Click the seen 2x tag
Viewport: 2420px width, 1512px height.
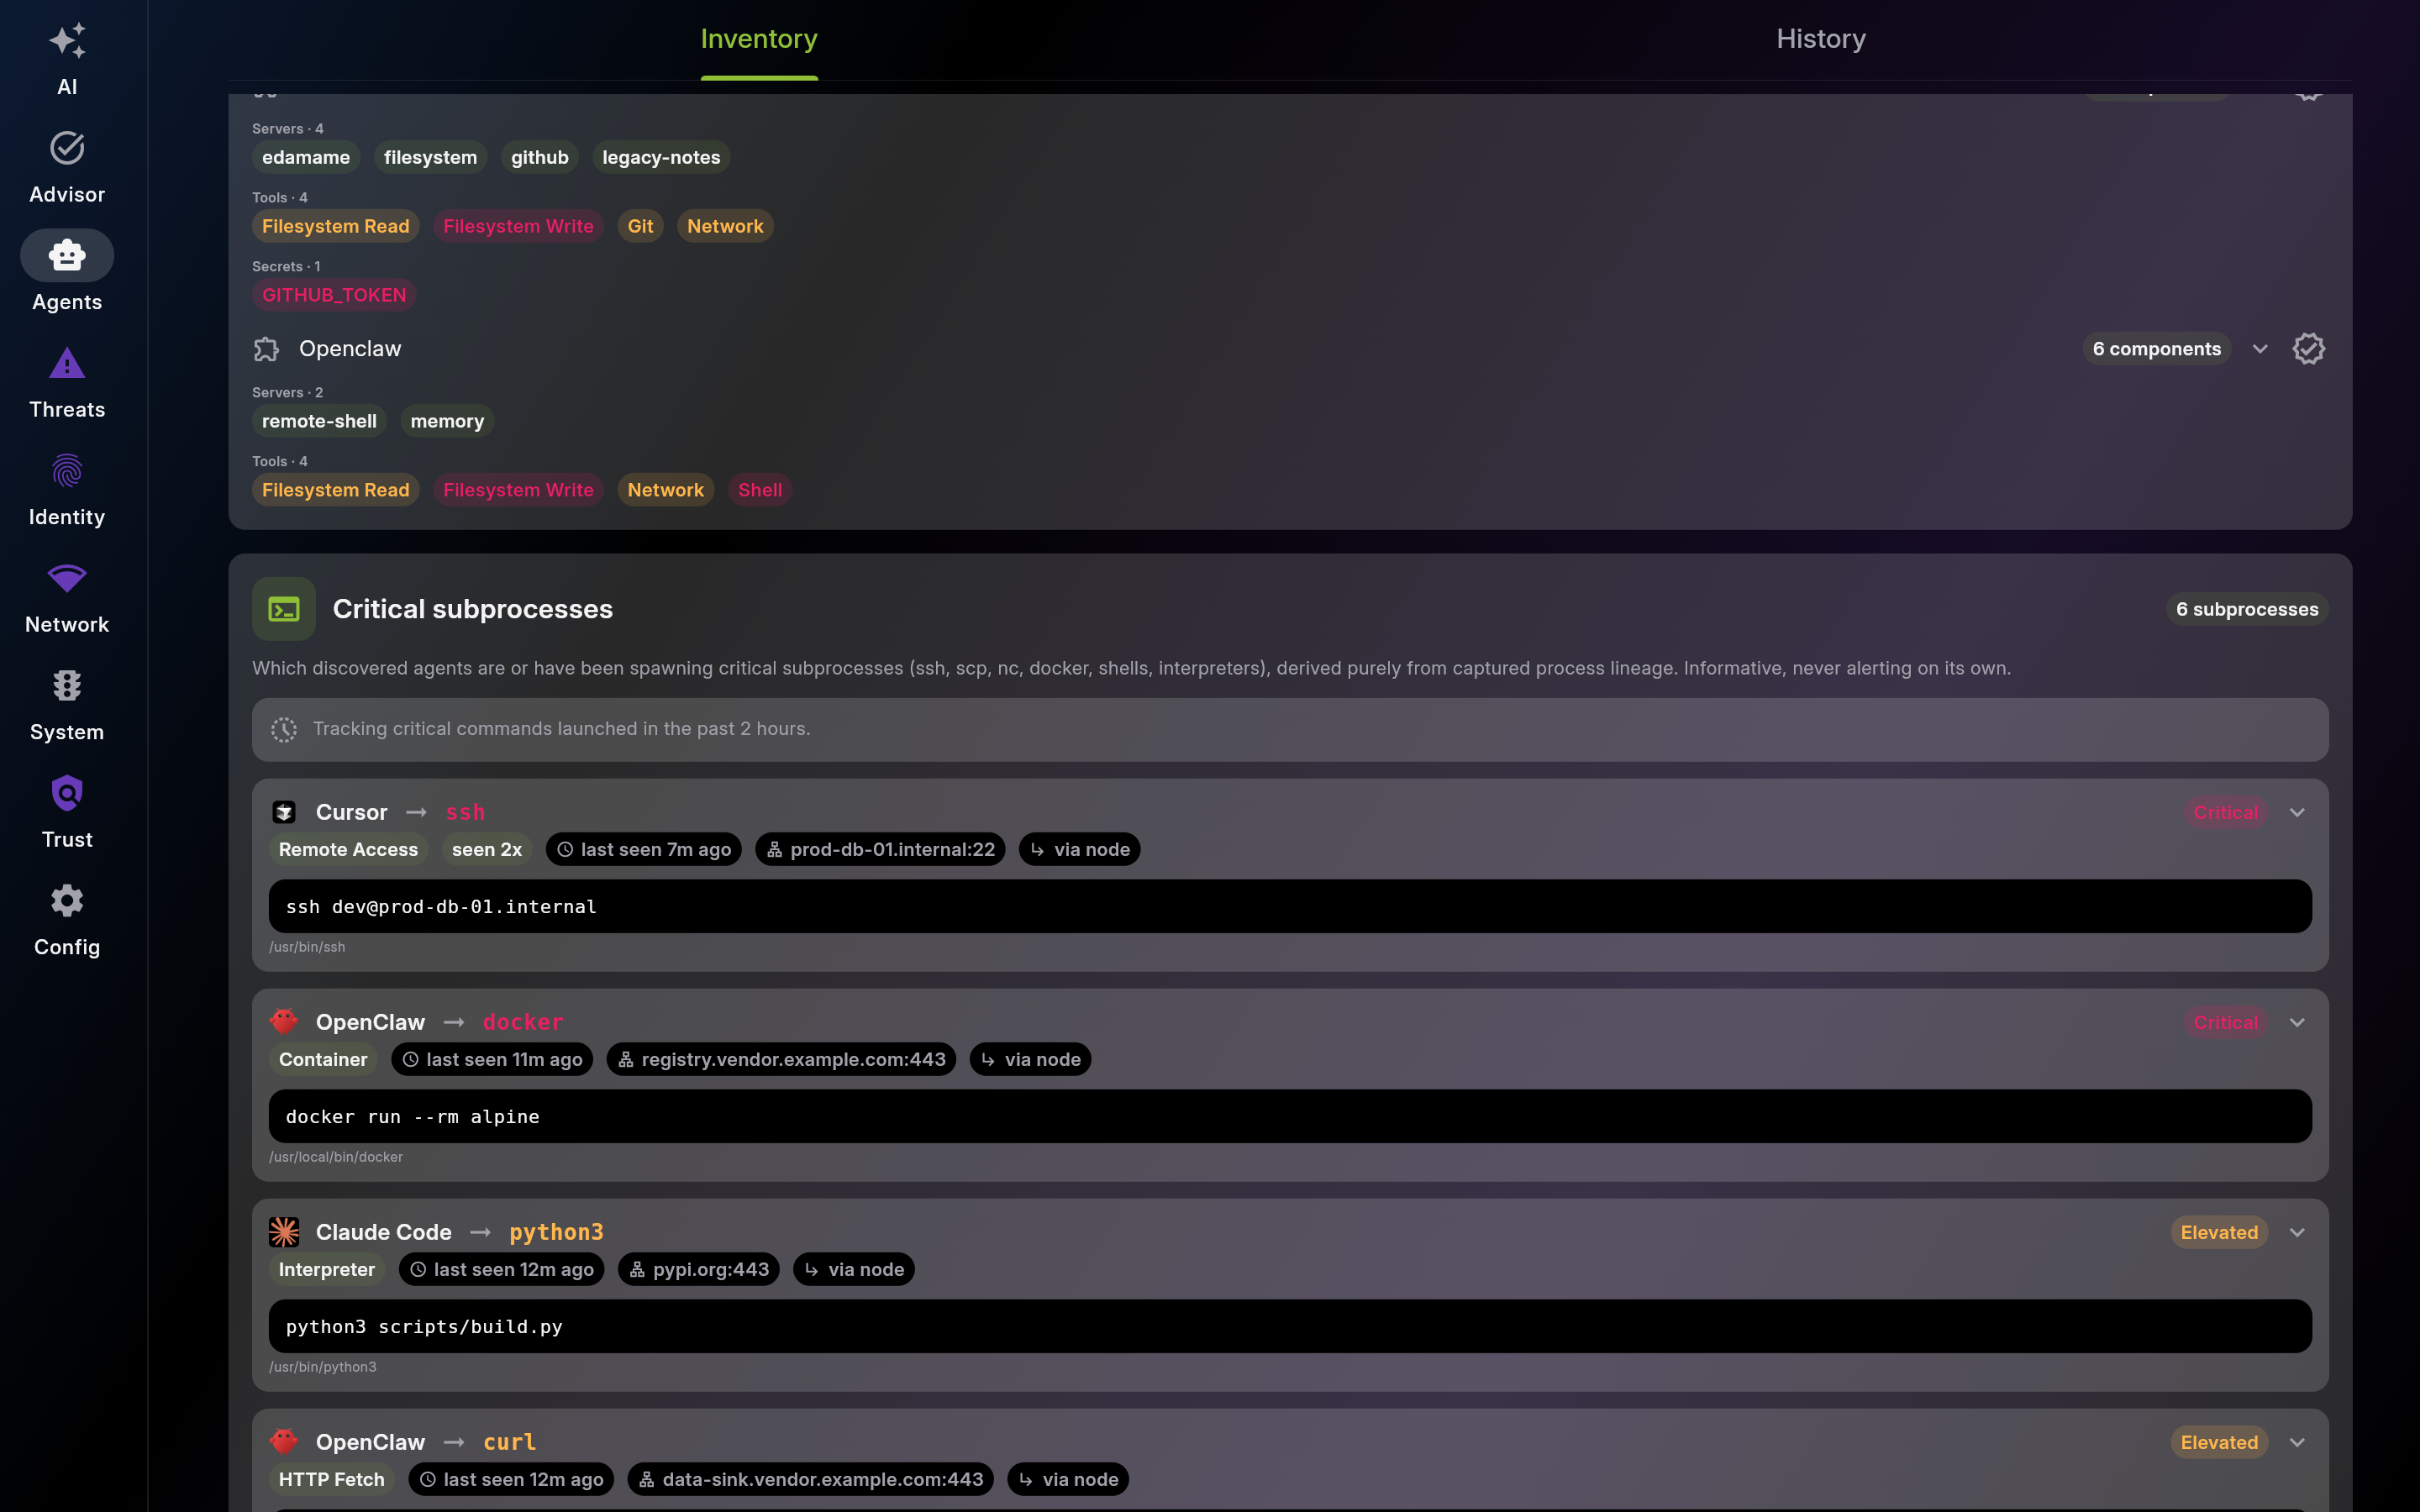coord(487,849)
